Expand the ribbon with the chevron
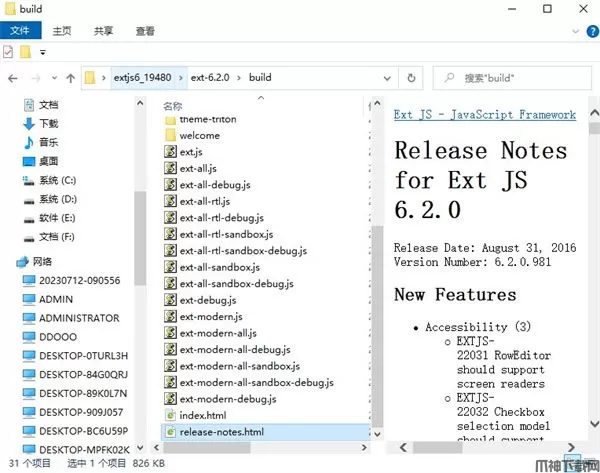600x473 pixels. click(x=576, y=31)
